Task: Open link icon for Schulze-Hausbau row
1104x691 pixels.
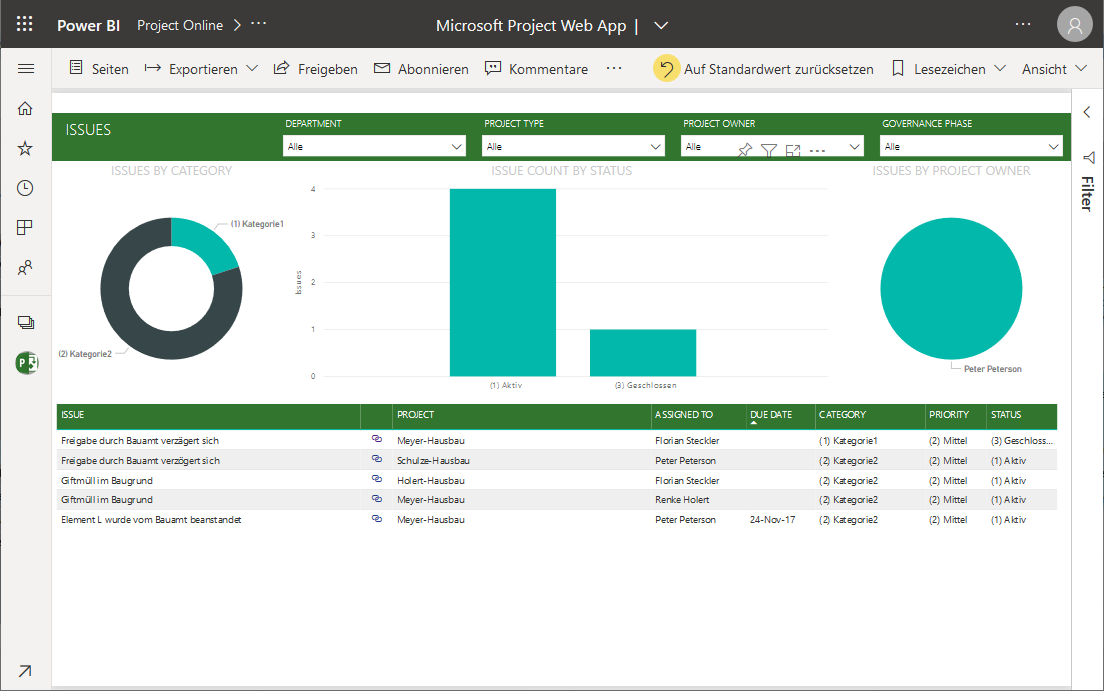Action: pos(377,459)
